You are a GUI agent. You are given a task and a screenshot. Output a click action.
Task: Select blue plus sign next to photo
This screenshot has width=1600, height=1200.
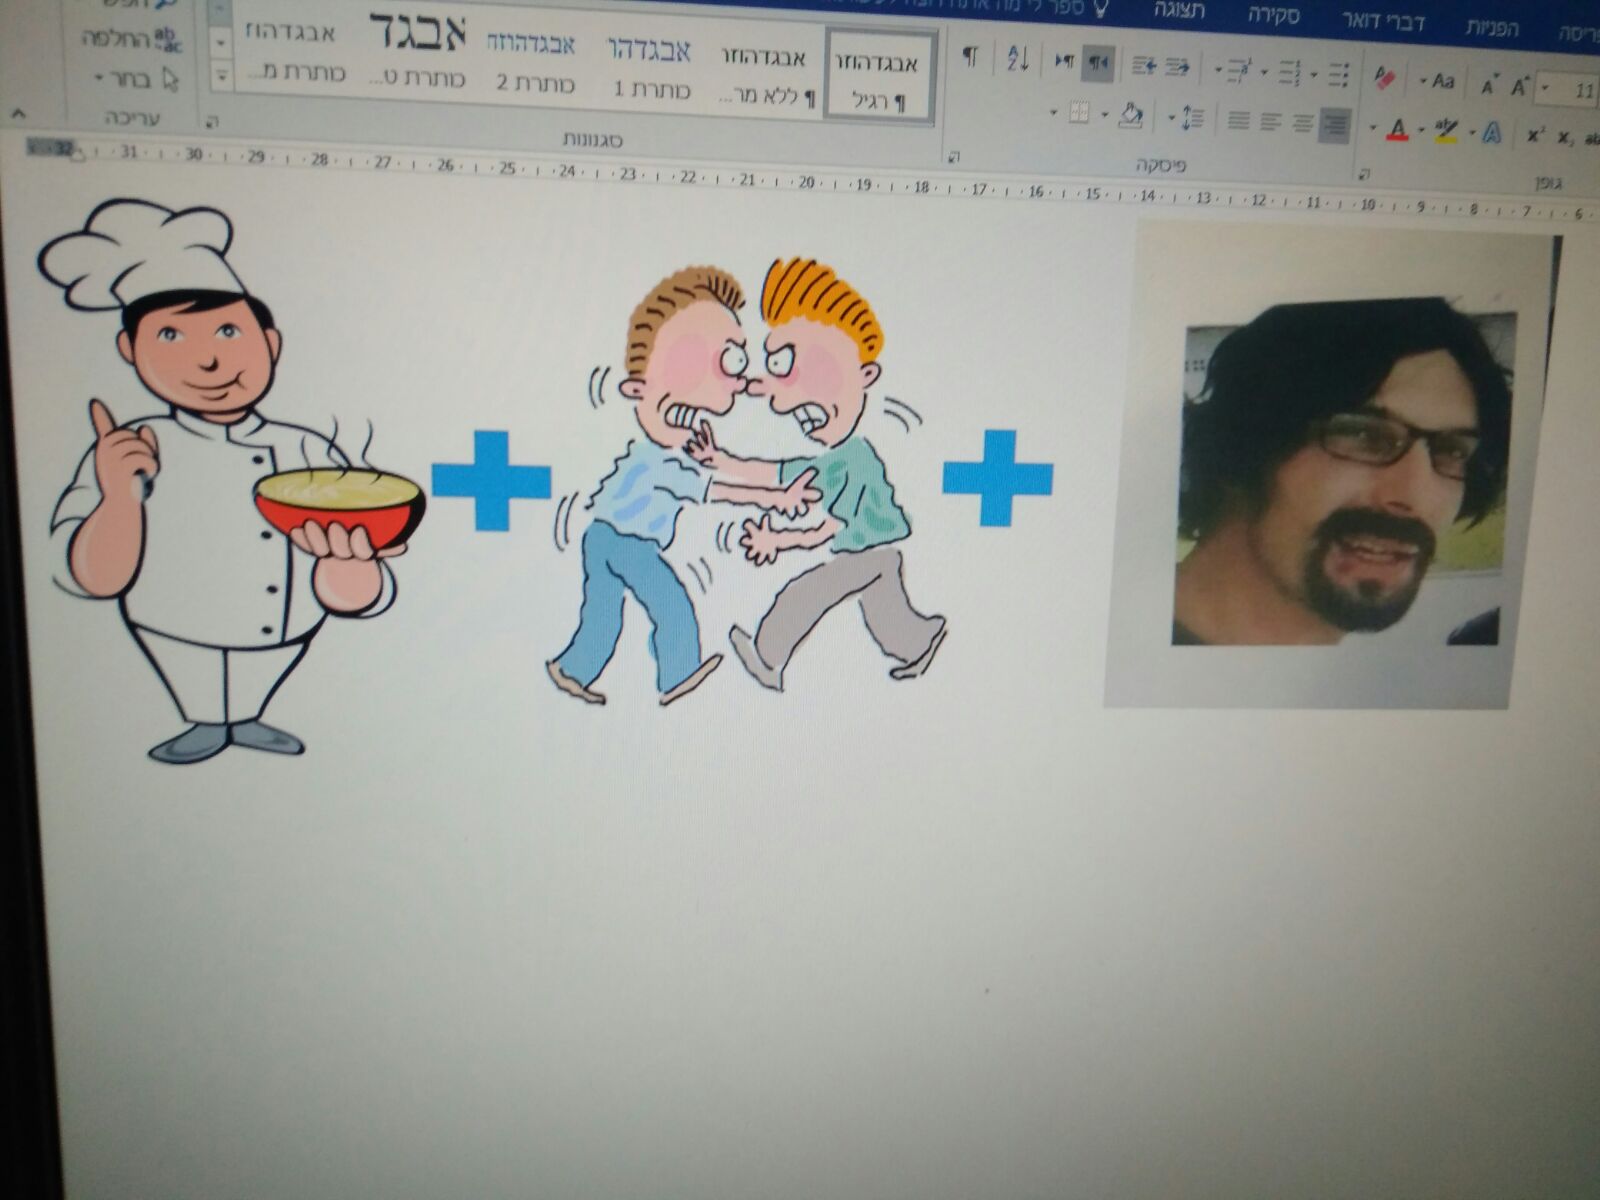pyautogui.click(x=998, y=478)
